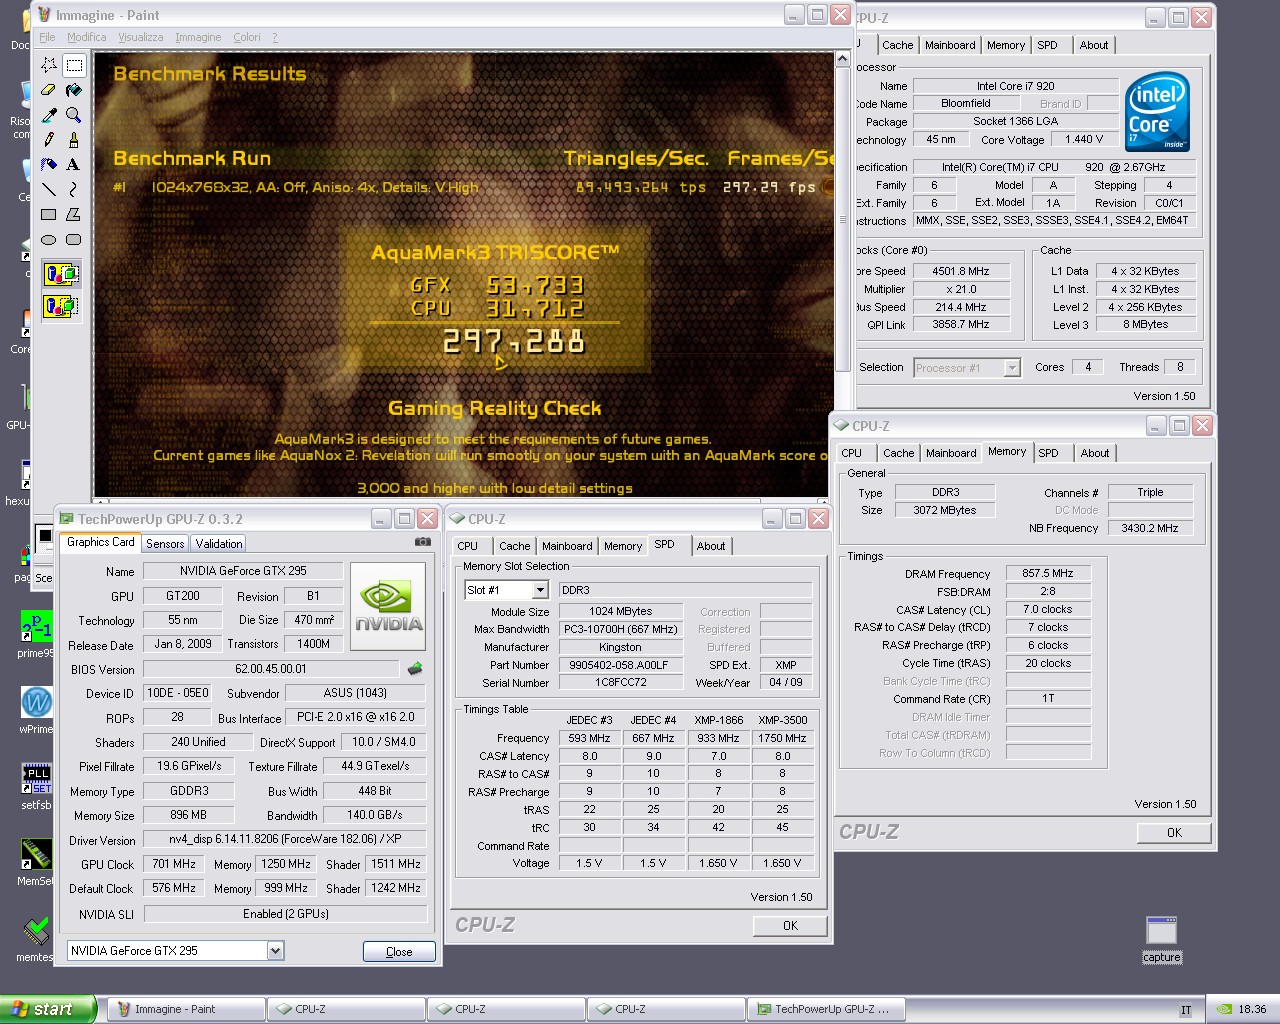Choose the Brush tool in Paint
1280x1024 pixels.
tap(74, 140)
